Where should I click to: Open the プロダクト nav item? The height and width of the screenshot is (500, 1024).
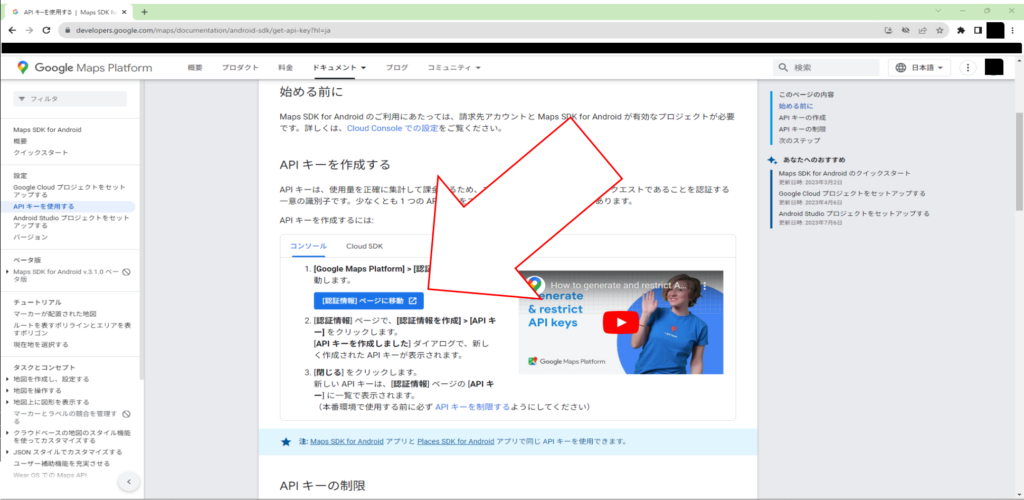[240, 68]
